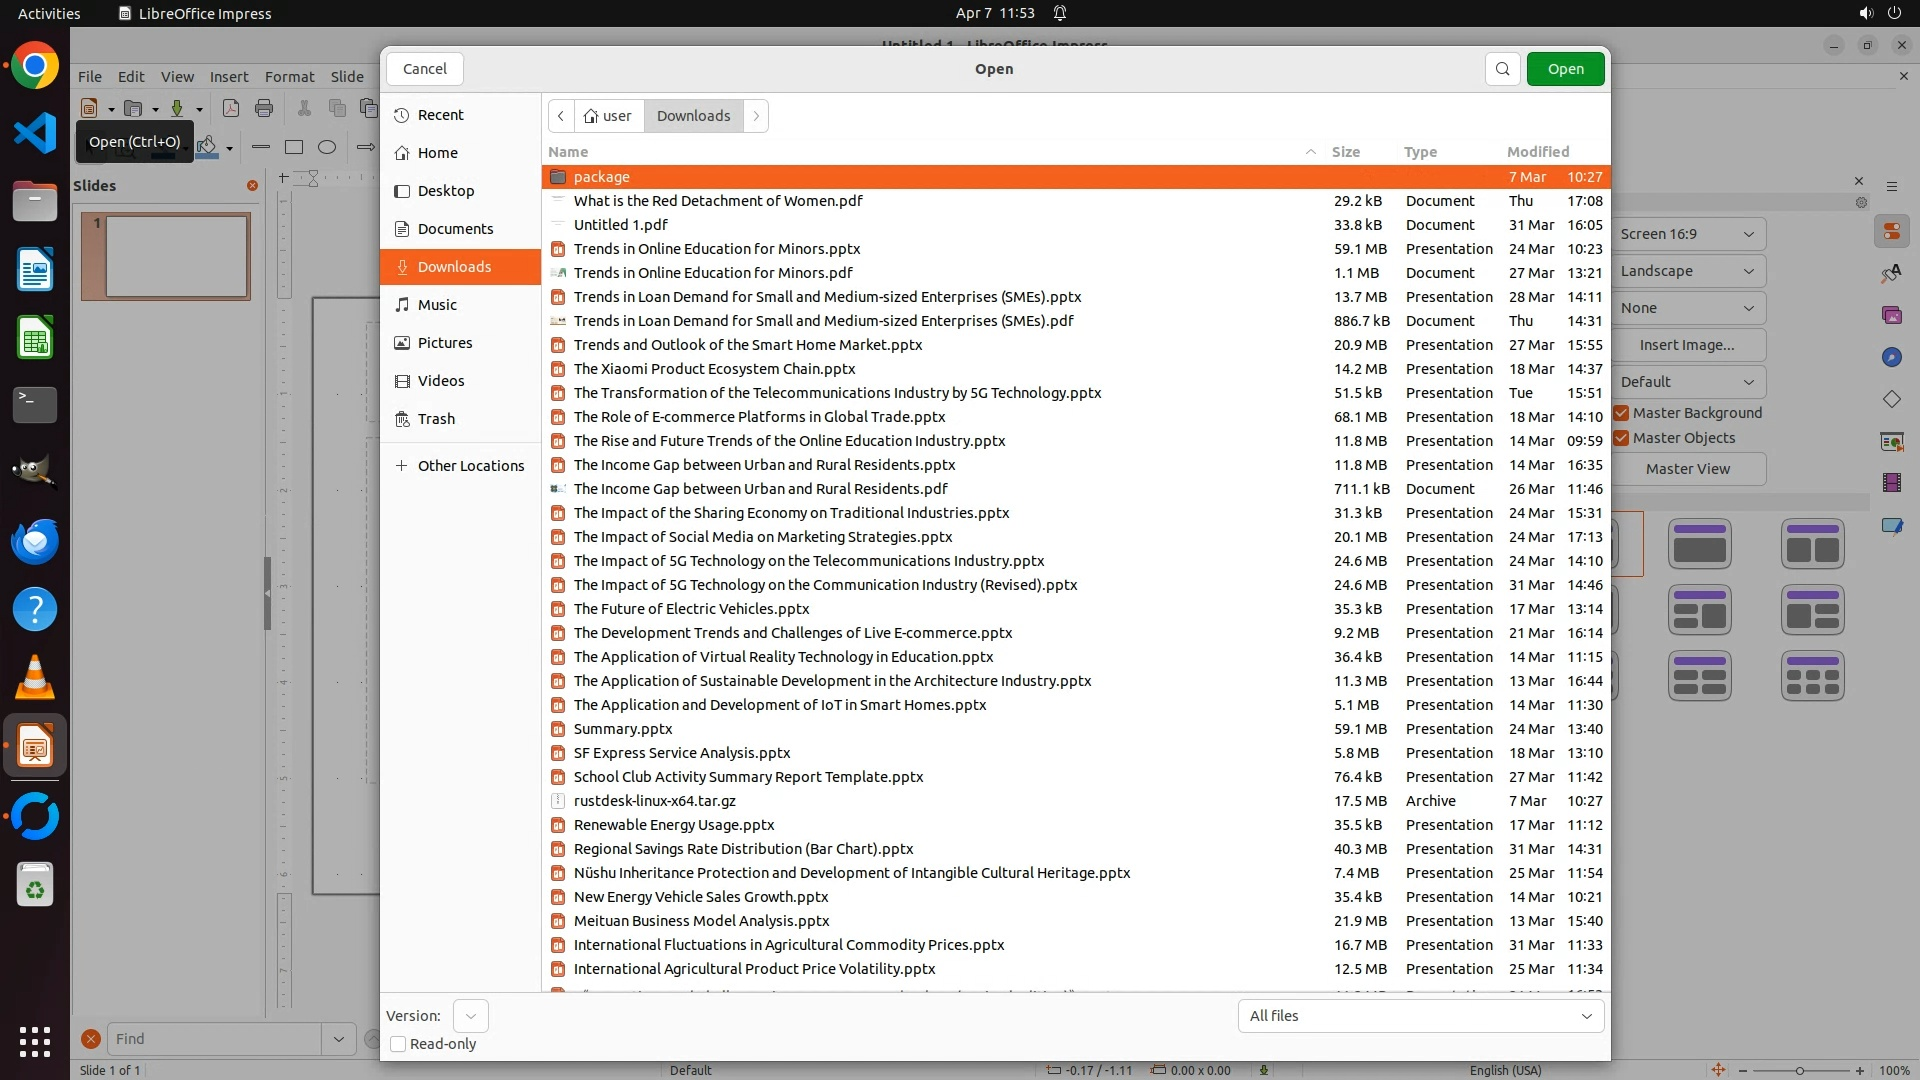Click the Export as PDF toolbar icon

[231, 108]
